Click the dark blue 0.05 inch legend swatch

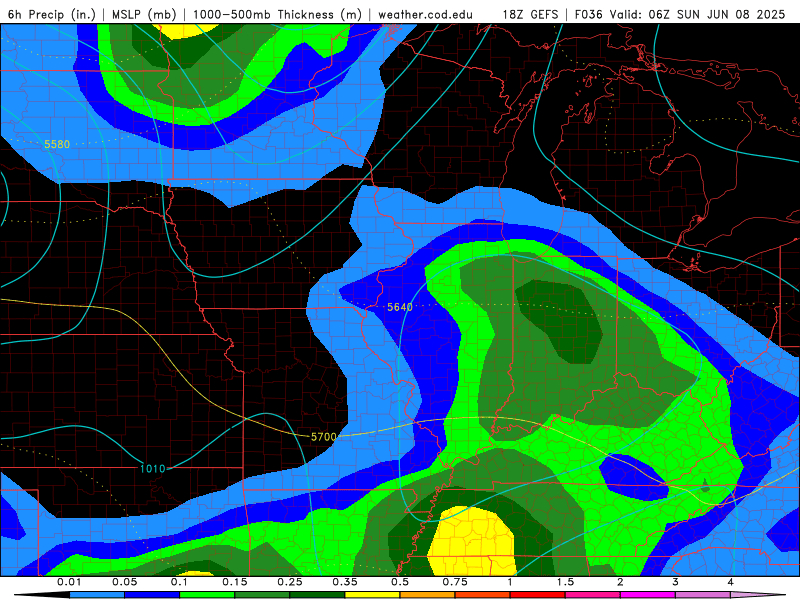152,595
